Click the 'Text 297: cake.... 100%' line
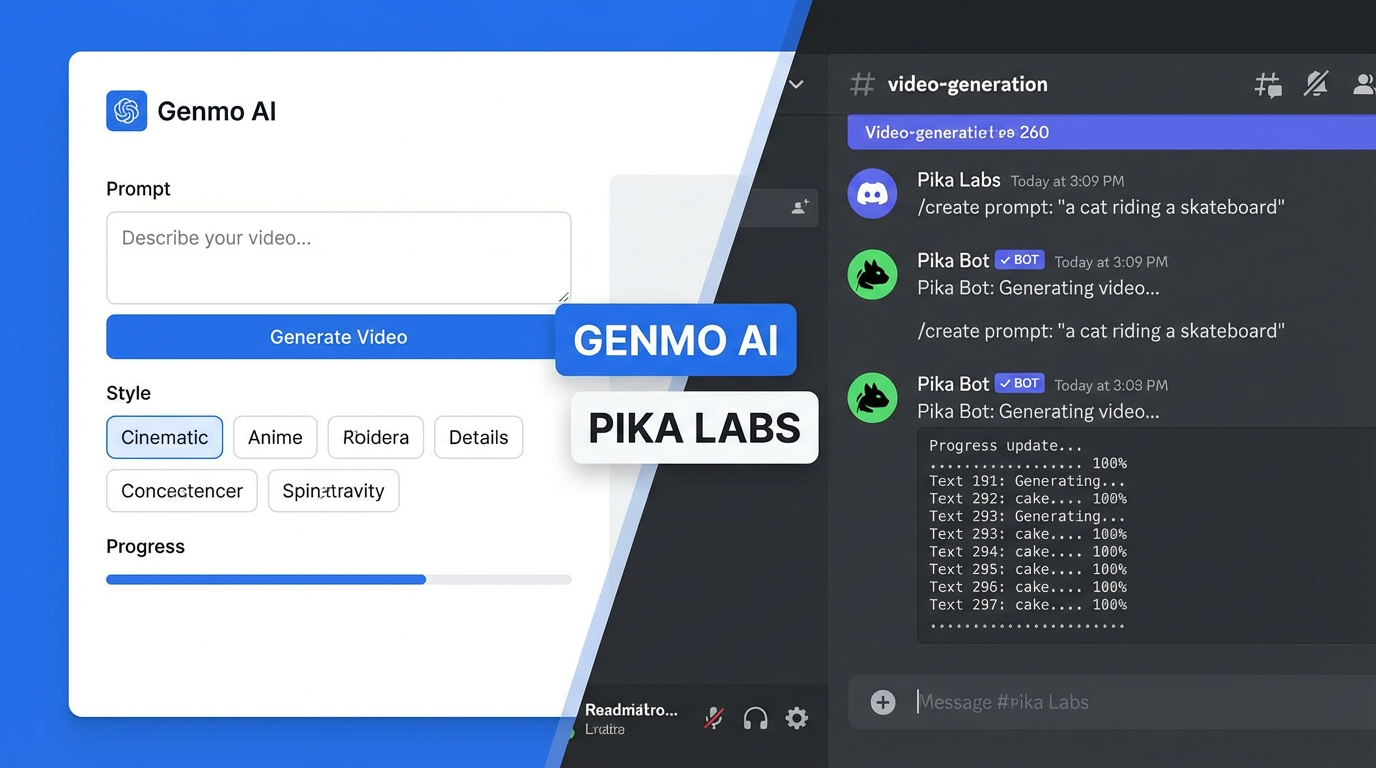This screenshot has width=1376, height=768. (1028, 605)
